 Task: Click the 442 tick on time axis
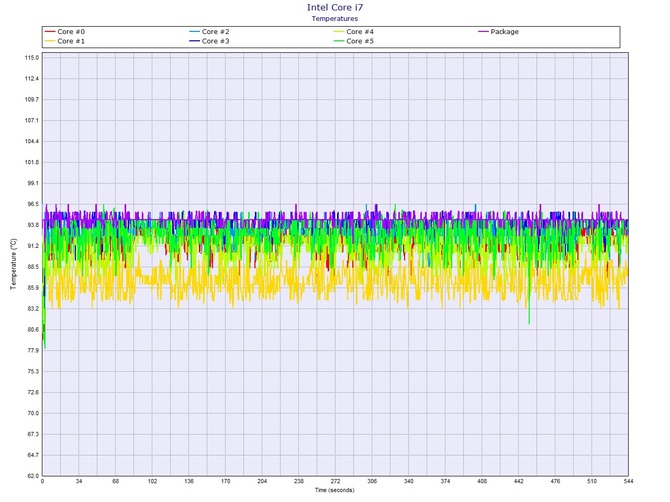pos(518,481)
